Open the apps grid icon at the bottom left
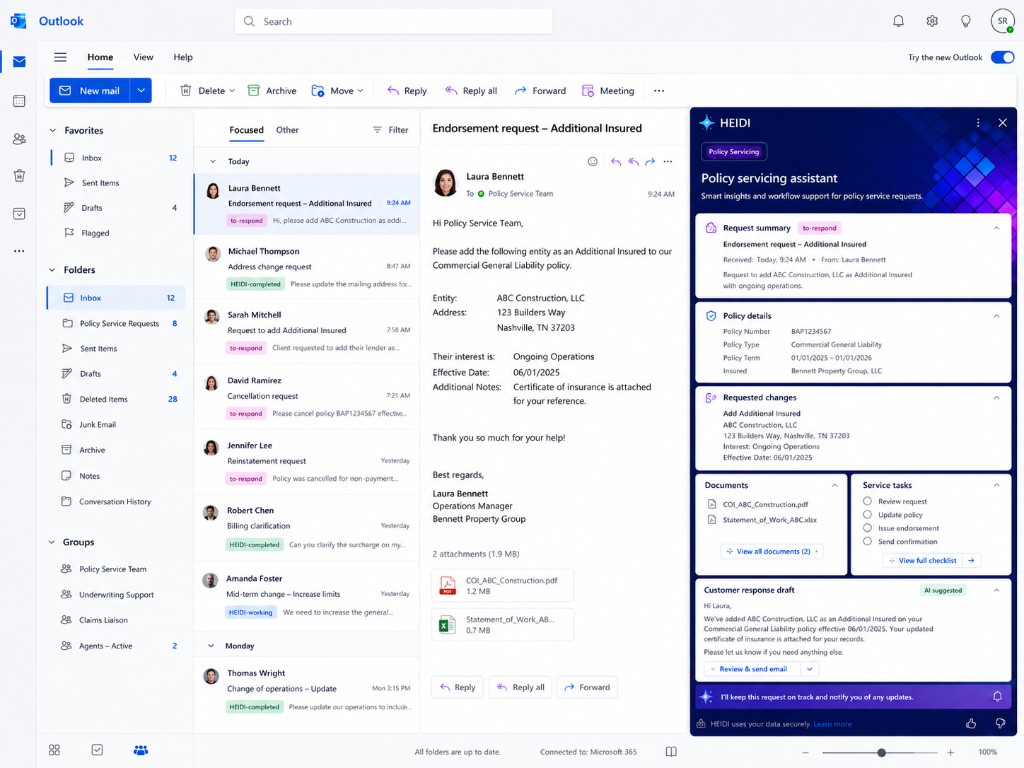The image size is (1024, 768). [54, 750]
